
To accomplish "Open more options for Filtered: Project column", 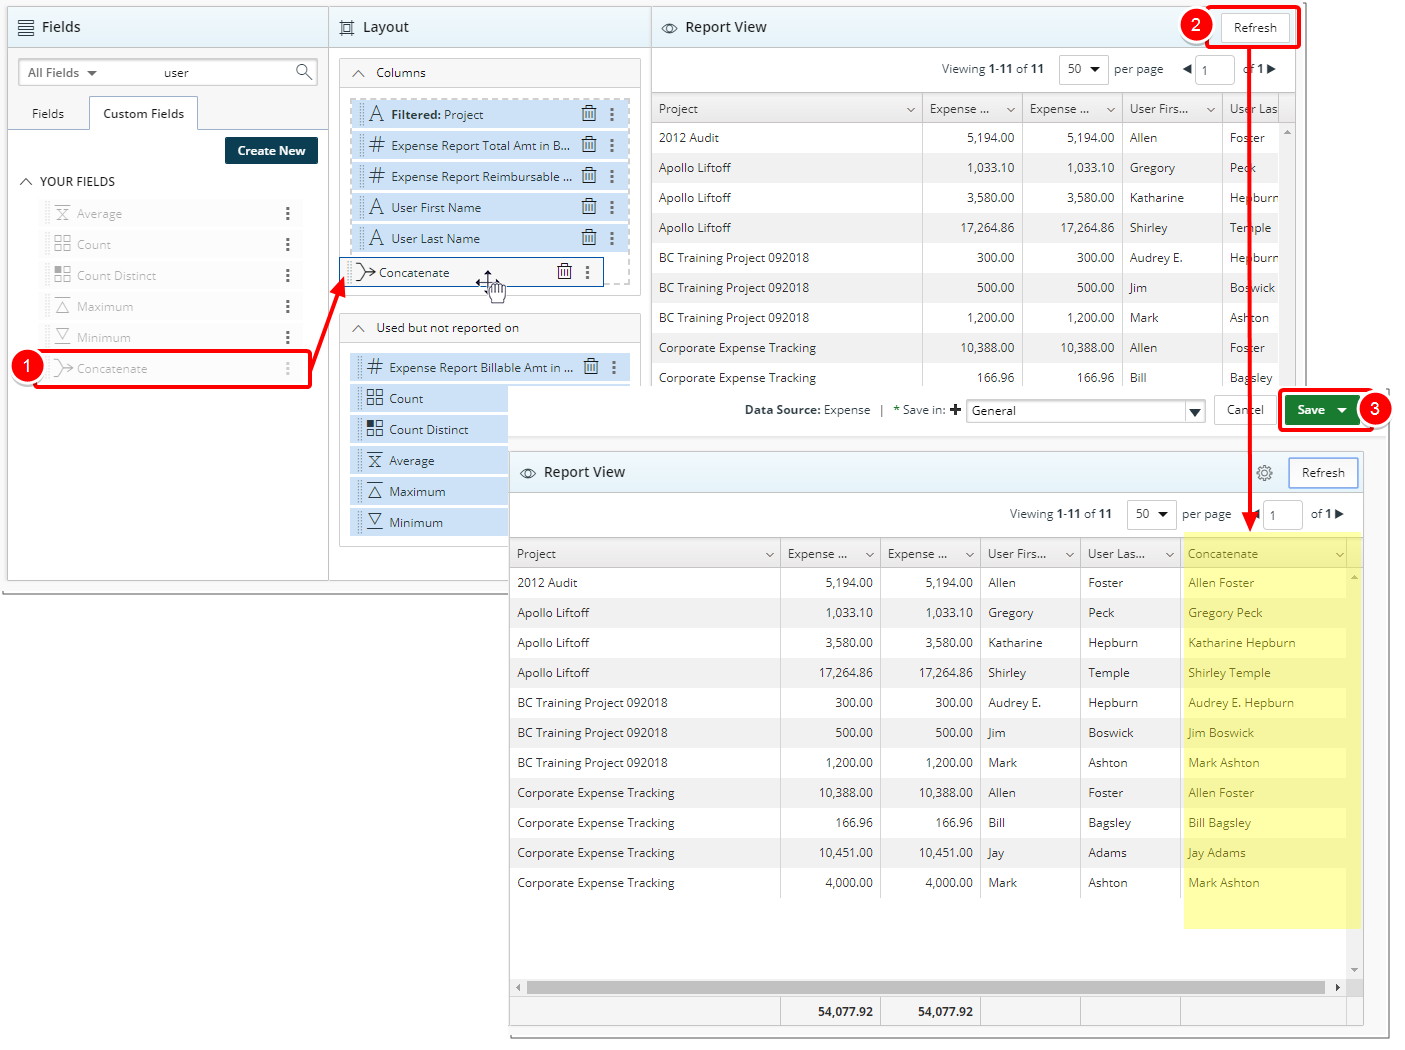I will 612,114.
